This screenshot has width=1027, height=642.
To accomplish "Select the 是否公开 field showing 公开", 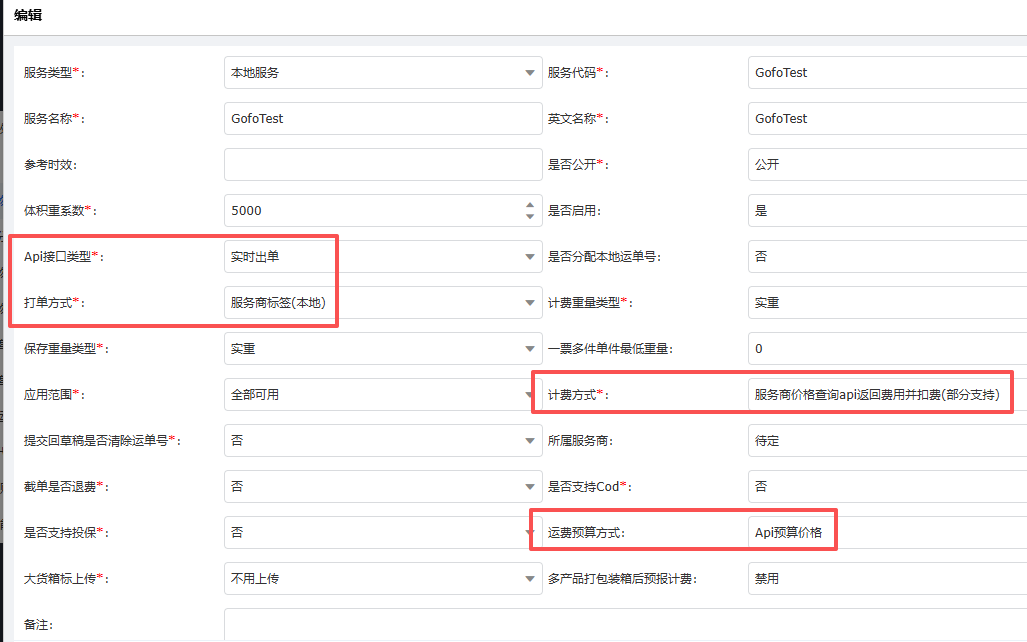I will pos(886,165).
